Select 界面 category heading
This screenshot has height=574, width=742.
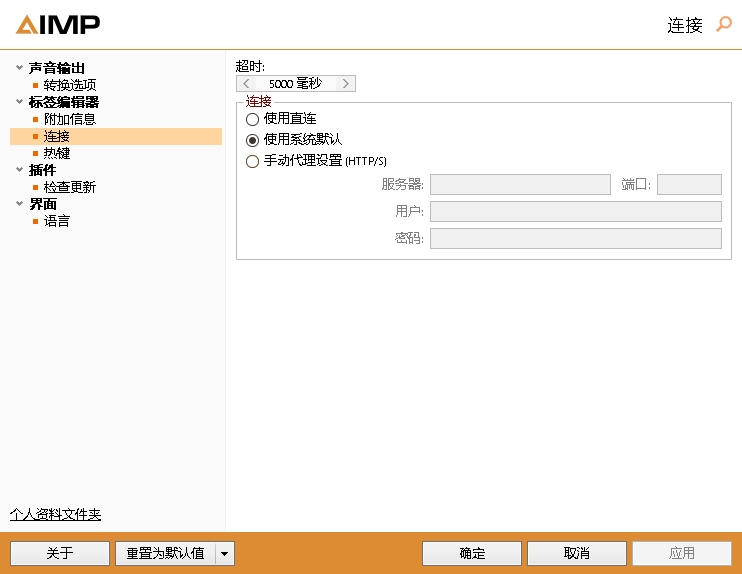point(43,204)
